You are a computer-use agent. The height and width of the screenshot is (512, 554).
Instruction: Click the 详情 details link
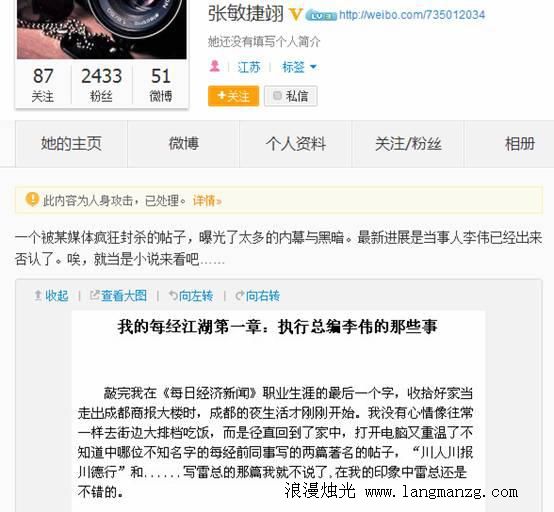click(207, 201)
